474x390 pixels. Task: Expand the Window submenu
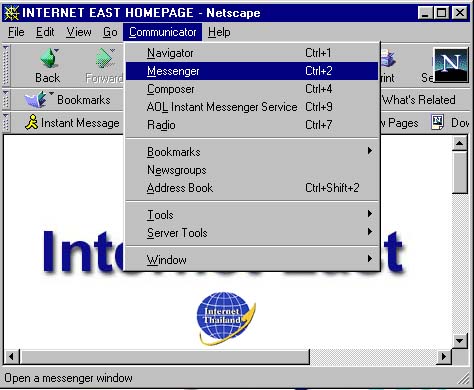pos(252,260)
